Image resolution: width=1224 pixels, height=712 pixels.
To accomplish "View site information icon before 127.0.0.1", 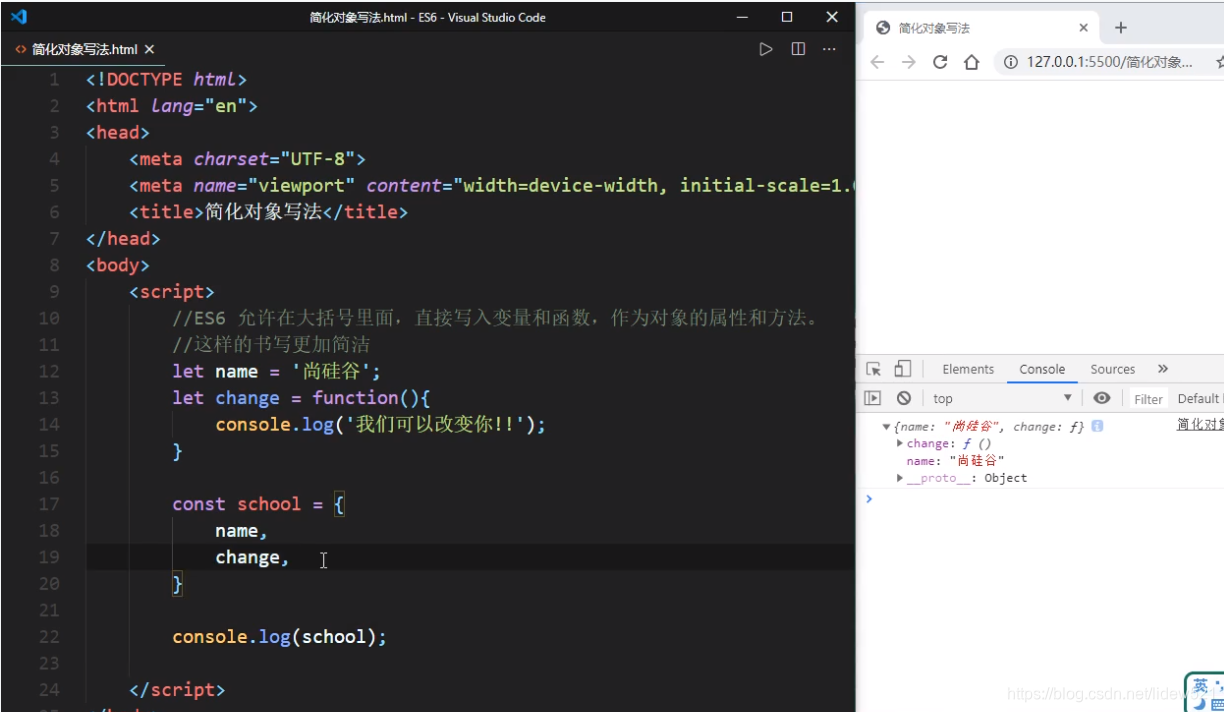I will coord(1010,62).
